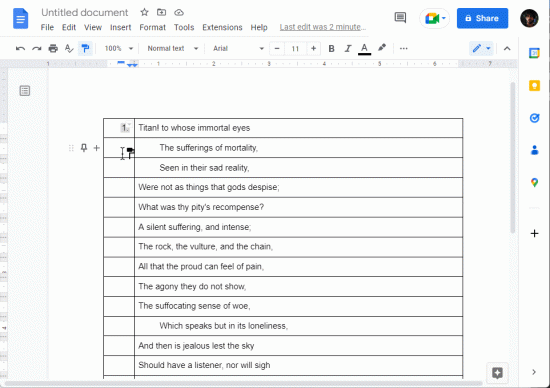Open Google Calendar side panel
The width and height of the screenshot is (550, 388).
tap(534, 53)
